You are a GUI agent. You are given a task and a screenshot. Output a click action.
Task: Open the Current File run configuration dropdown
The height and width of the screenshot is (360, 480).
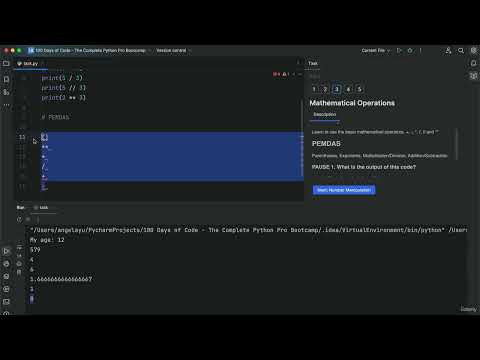pos(376,50)
